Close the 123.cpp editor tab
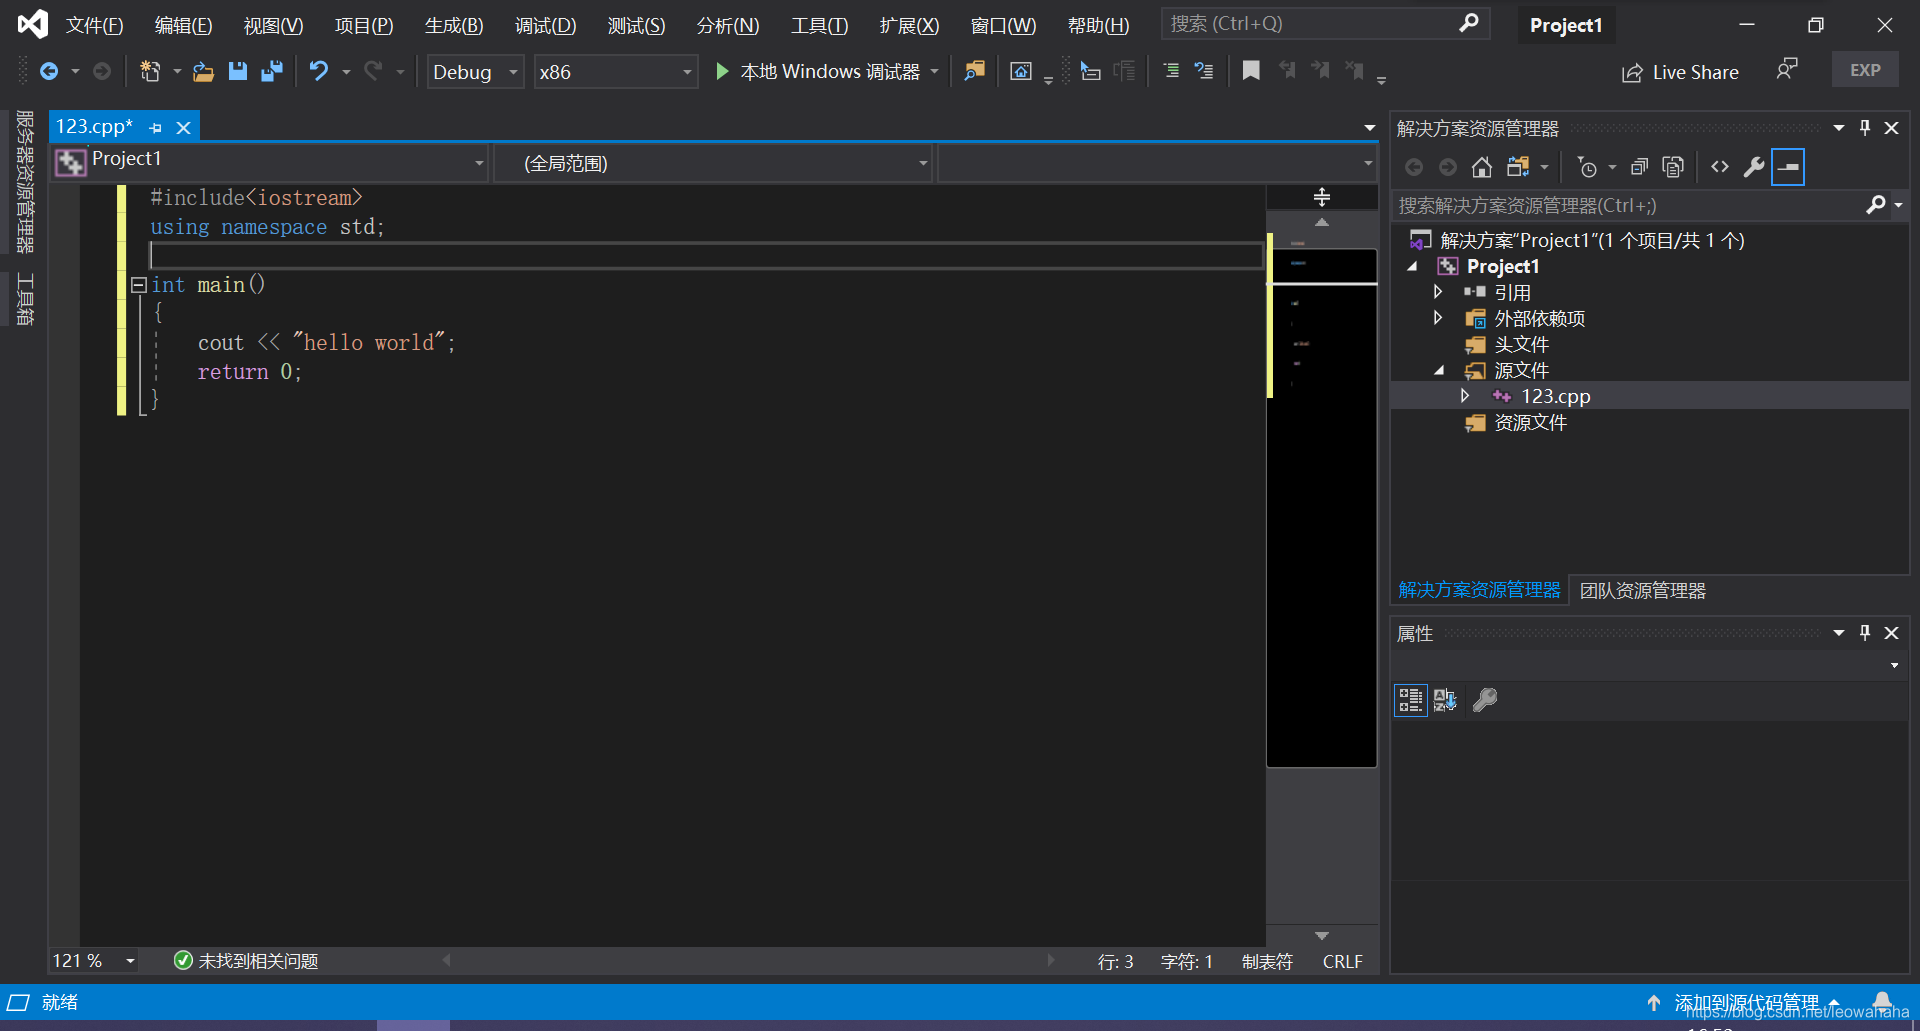Image resolution: width=1920 pixels, height=1031 pixels. click(x=184, y=128)
